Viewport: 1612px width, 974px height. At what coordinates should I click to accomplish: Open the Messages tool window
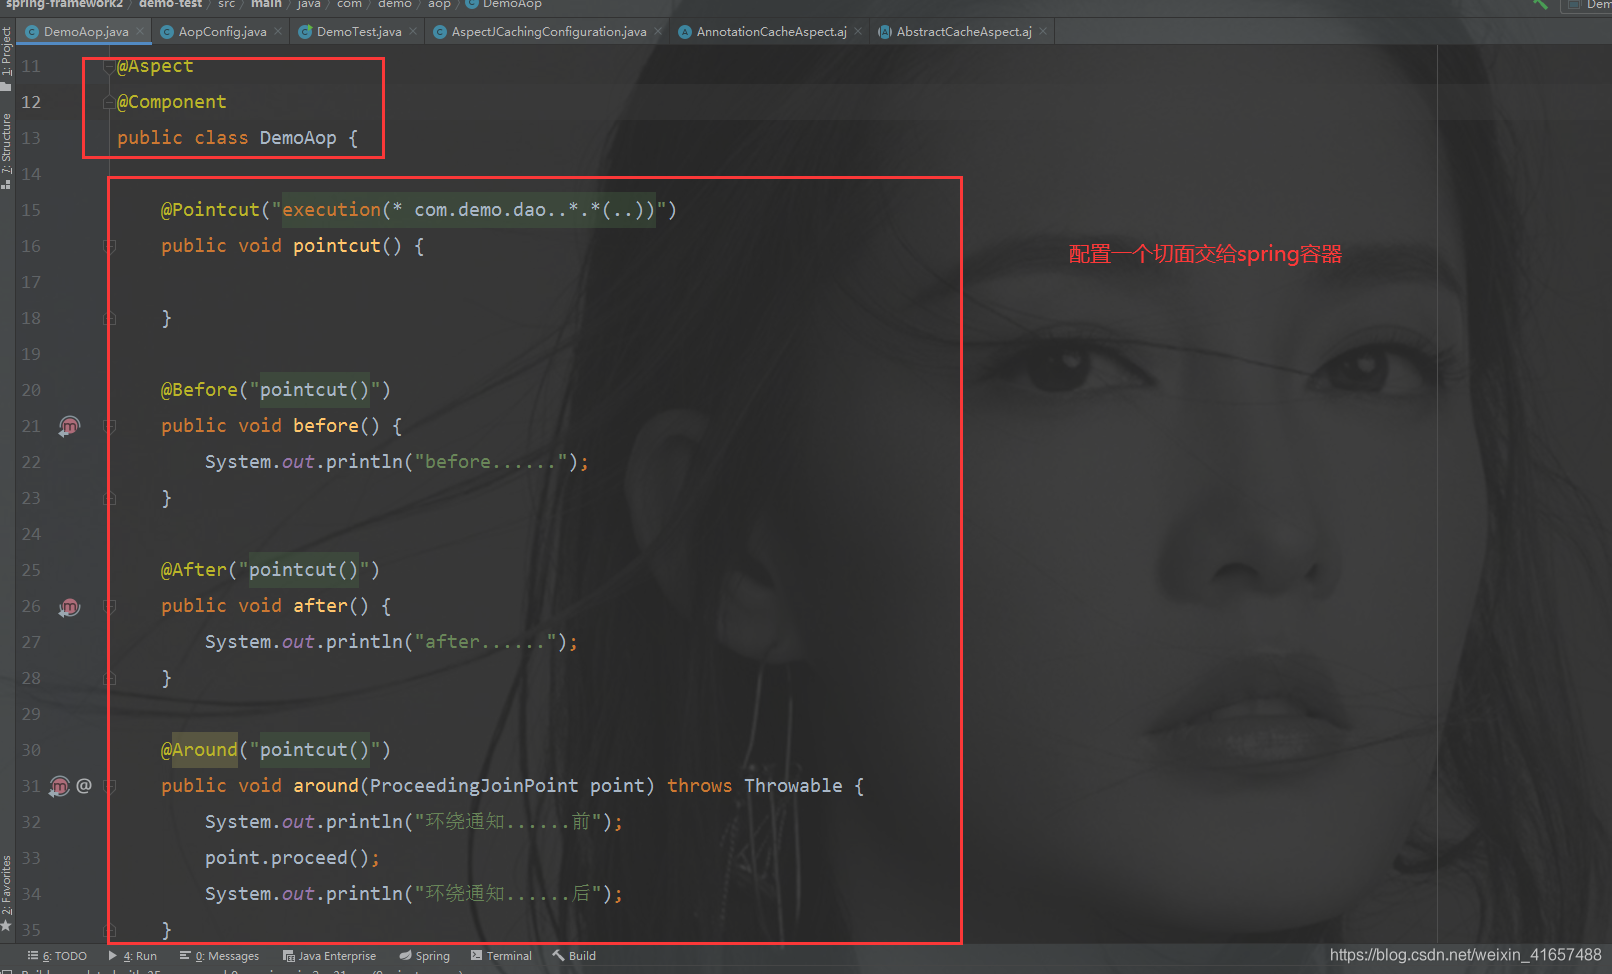[219, 956]
